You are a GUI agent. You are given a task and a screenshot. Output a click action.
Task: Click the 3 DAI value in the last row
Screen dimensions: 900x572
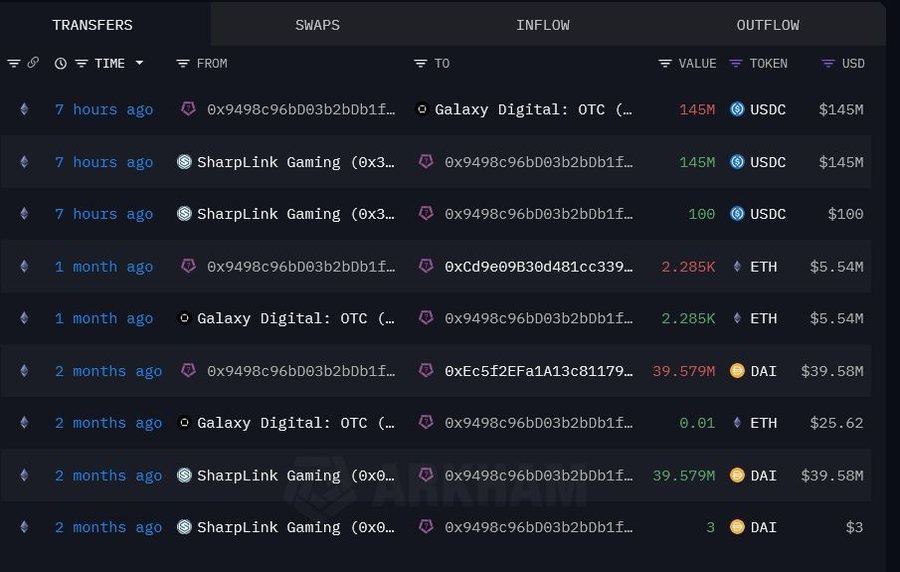click(711, 527)
